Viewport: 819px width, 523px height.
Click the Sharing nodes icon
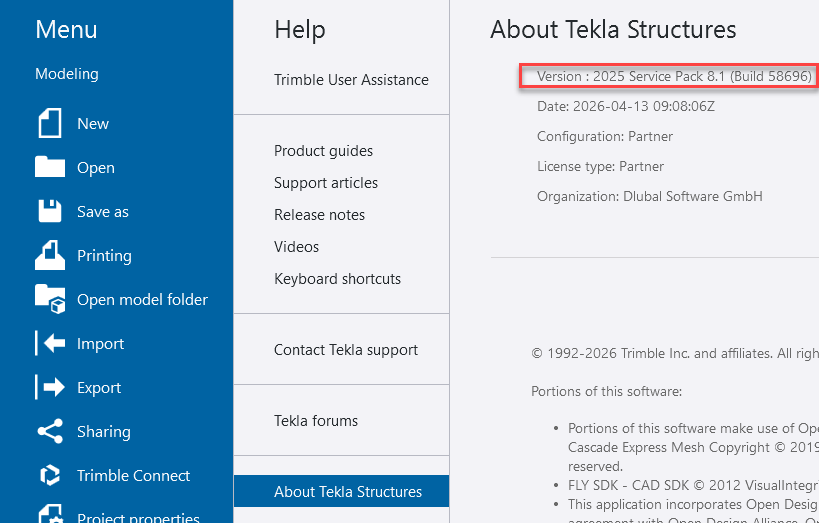[50, 431]
